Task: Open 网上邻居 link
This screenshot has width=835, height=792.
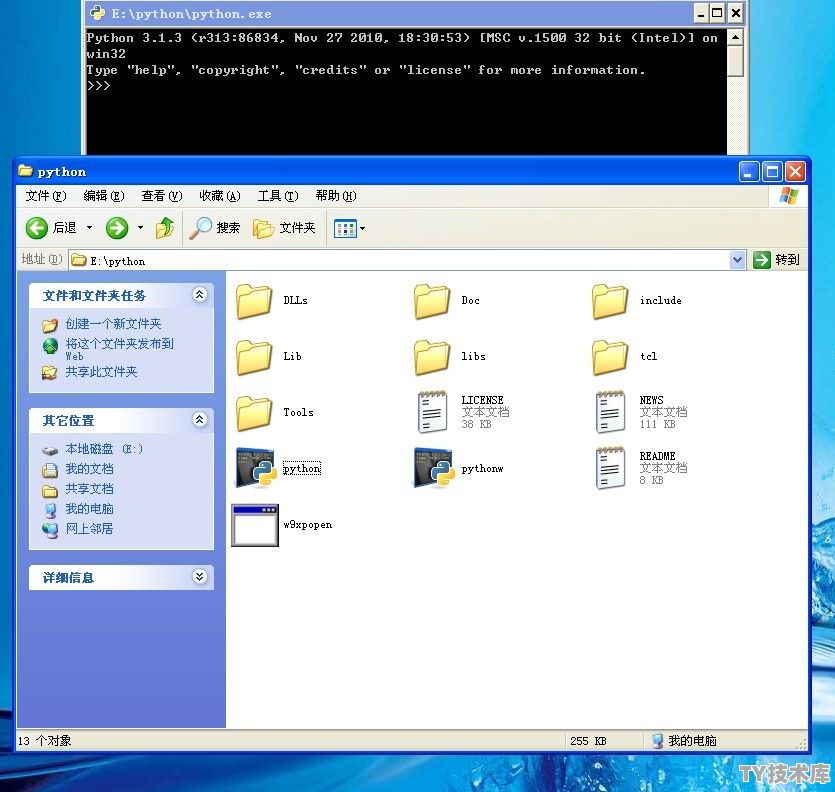Action: coord(89,529)
